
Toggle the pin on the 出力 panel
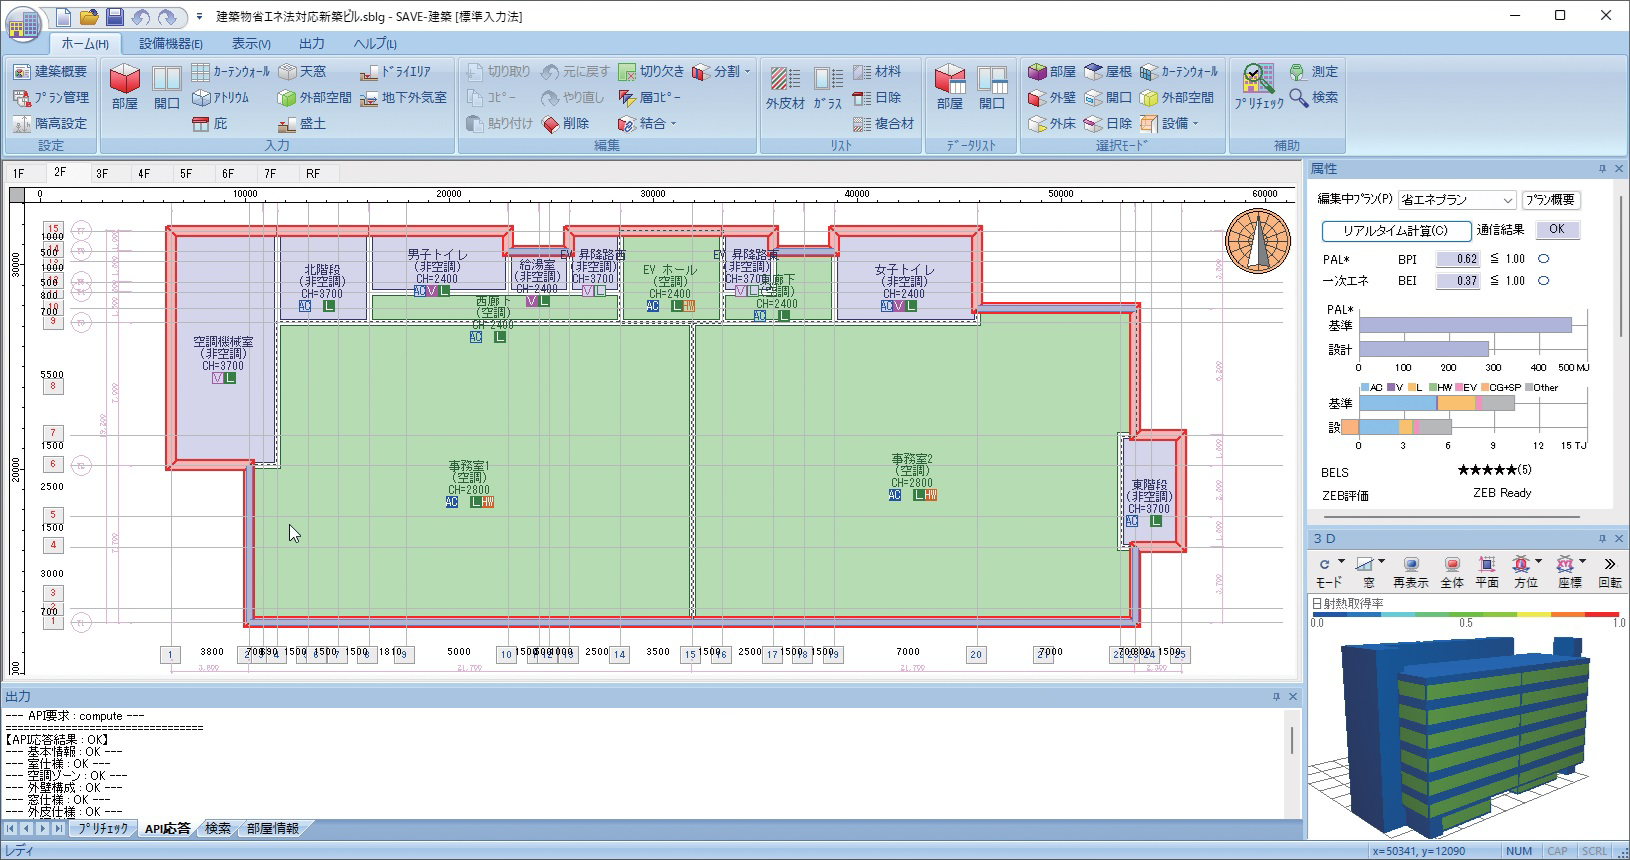tap(1276, 696)
